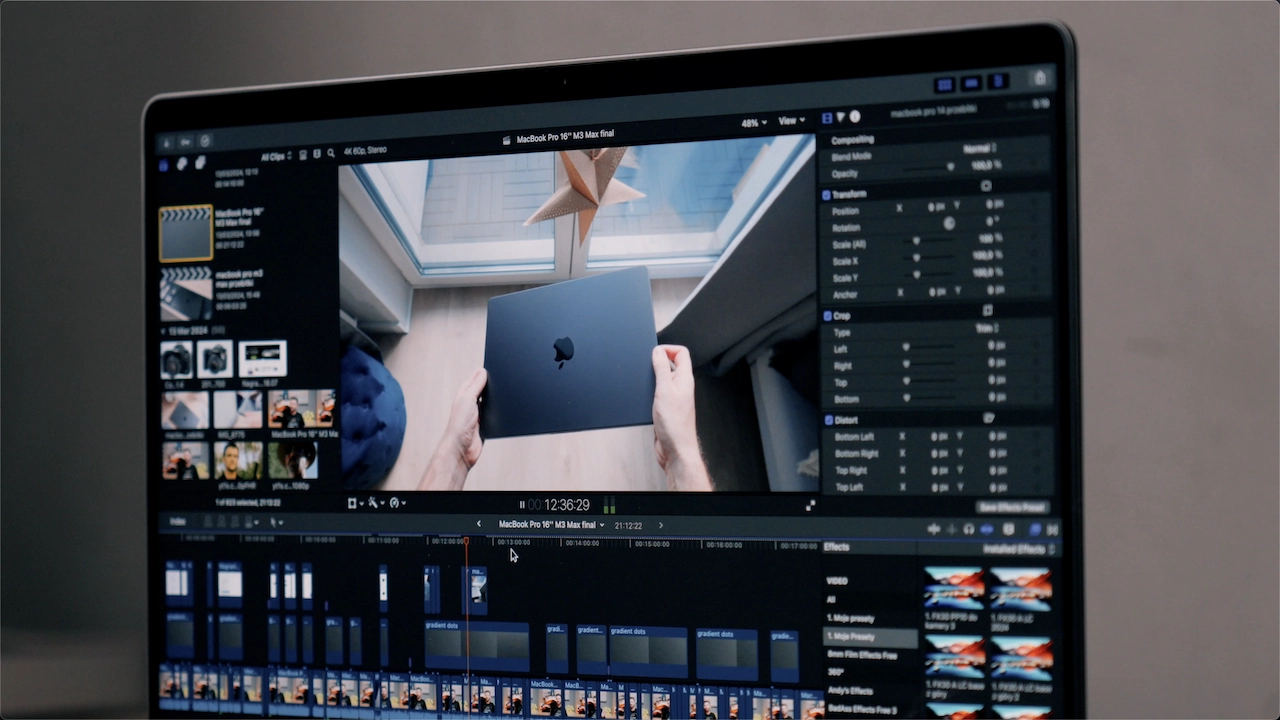Enter full screen viewer arrows icon

[810, 506]
